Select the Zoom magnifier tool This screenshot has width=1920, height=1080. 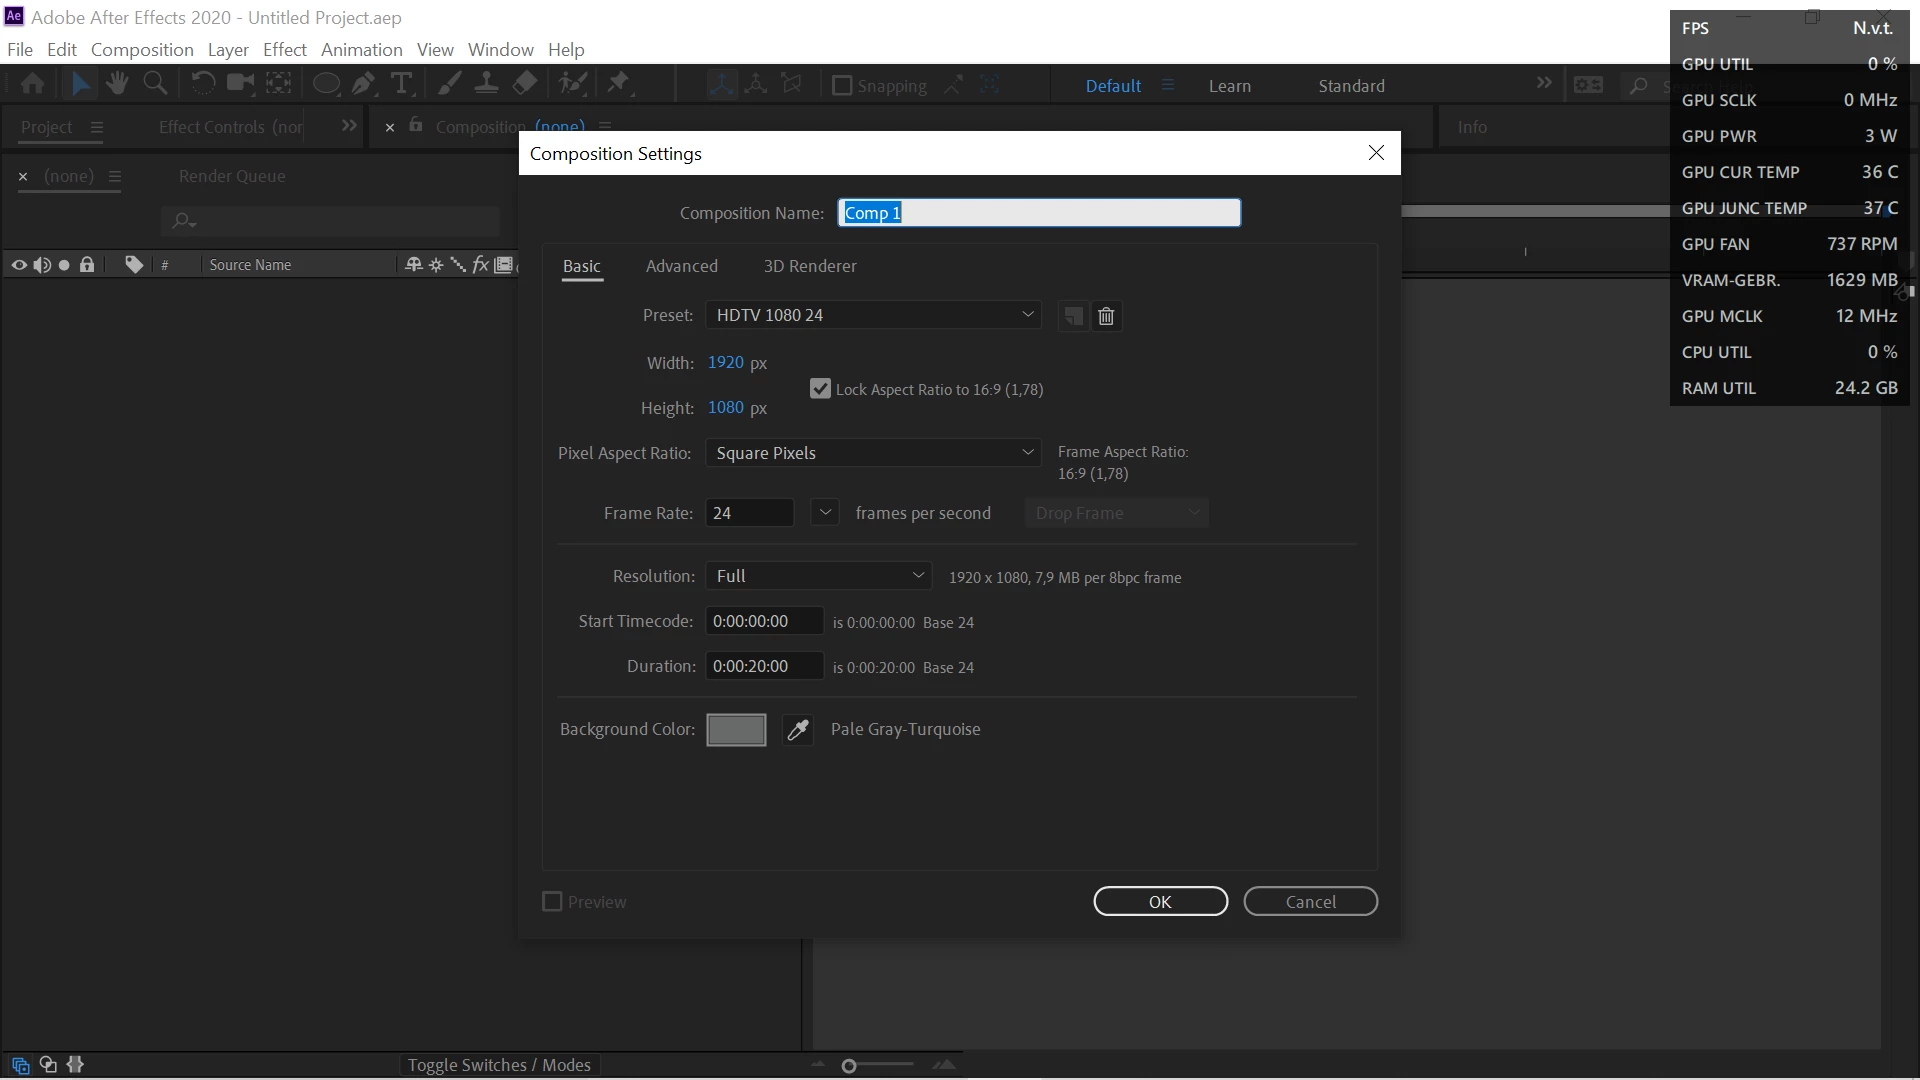[155, 84]
